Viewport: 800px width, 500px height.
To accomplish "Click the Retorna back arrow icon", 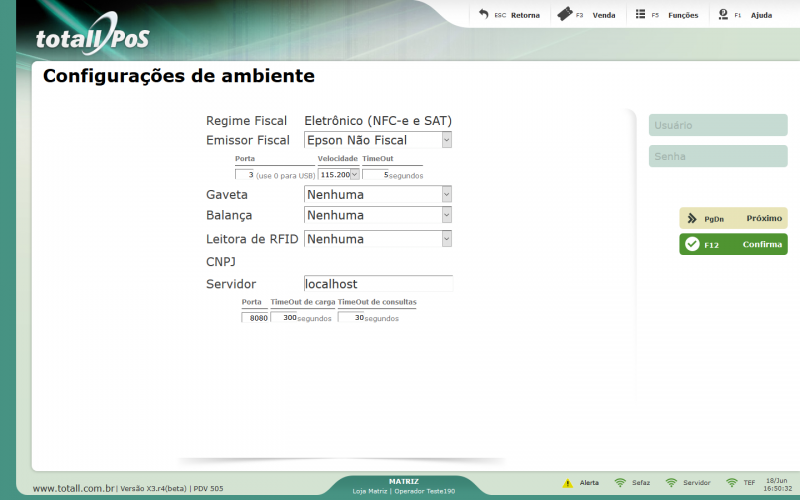I will point(483,14).
